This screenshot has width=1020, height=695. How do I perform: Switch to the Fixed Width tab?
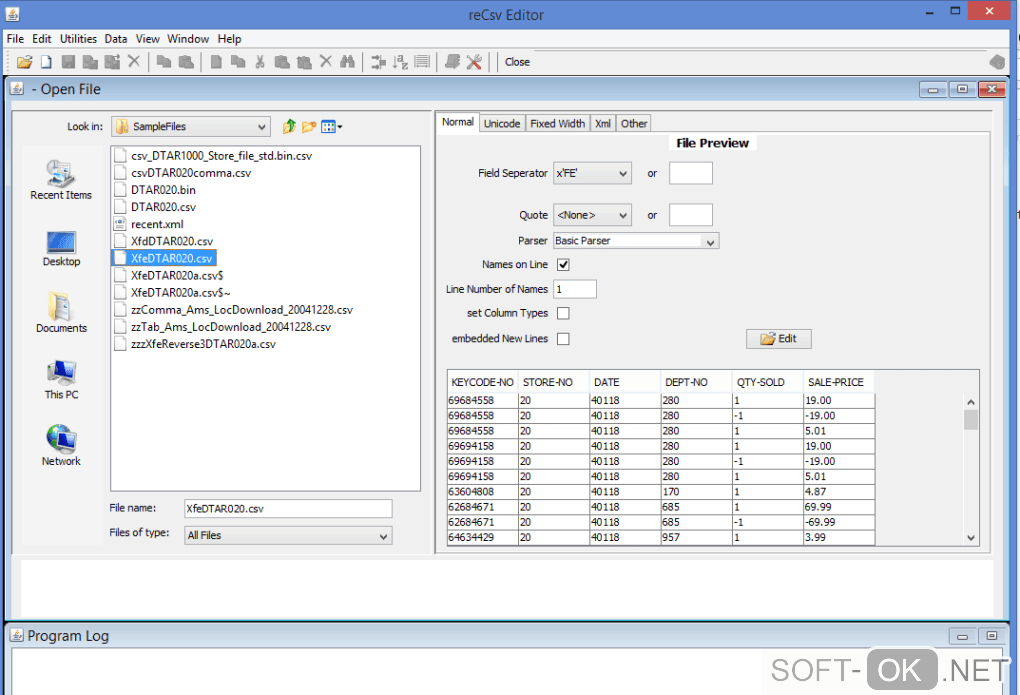[x=557, y=123]
